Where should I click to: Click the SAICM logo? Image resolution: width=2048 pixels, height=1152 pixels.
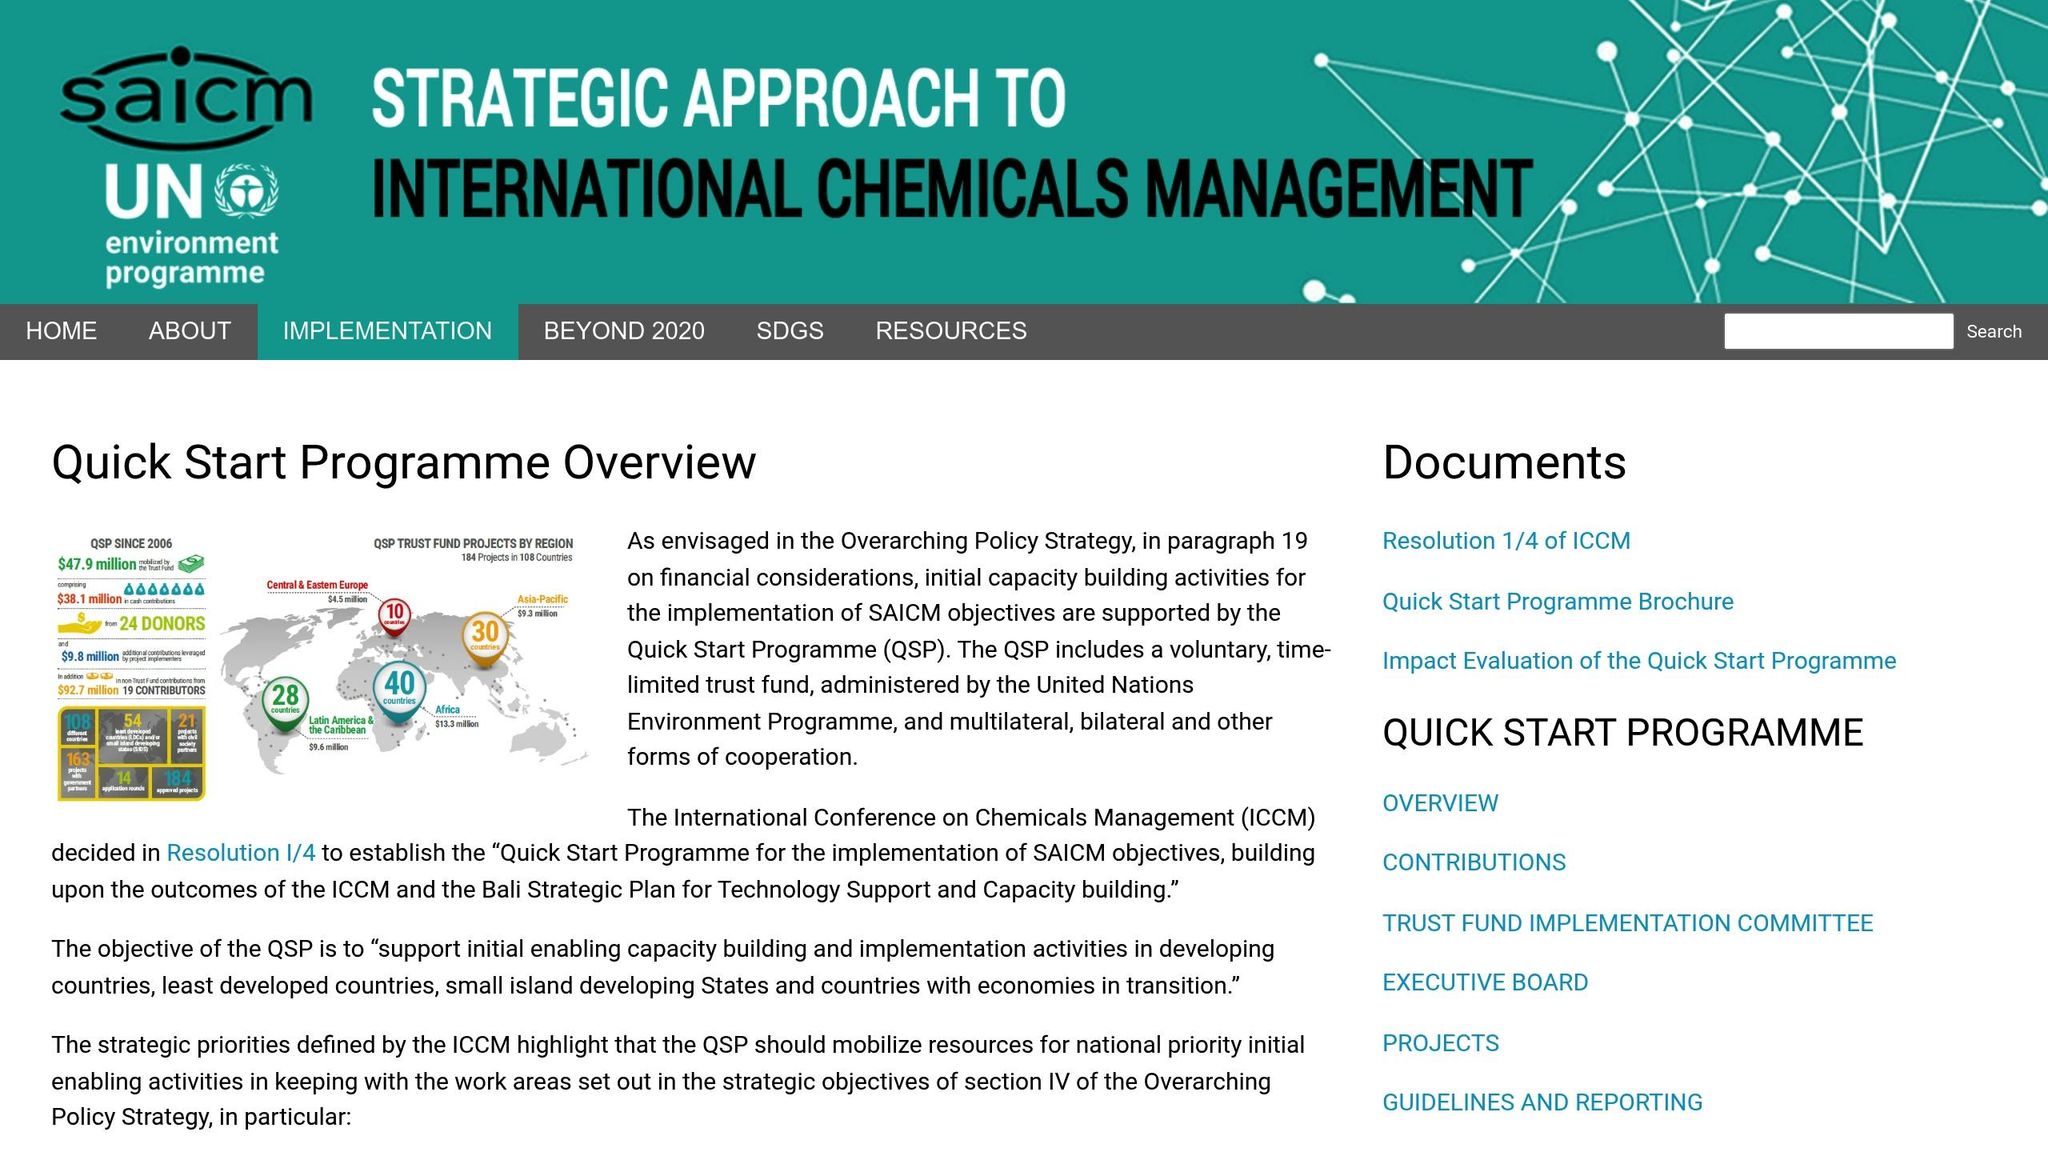(186, 97)
